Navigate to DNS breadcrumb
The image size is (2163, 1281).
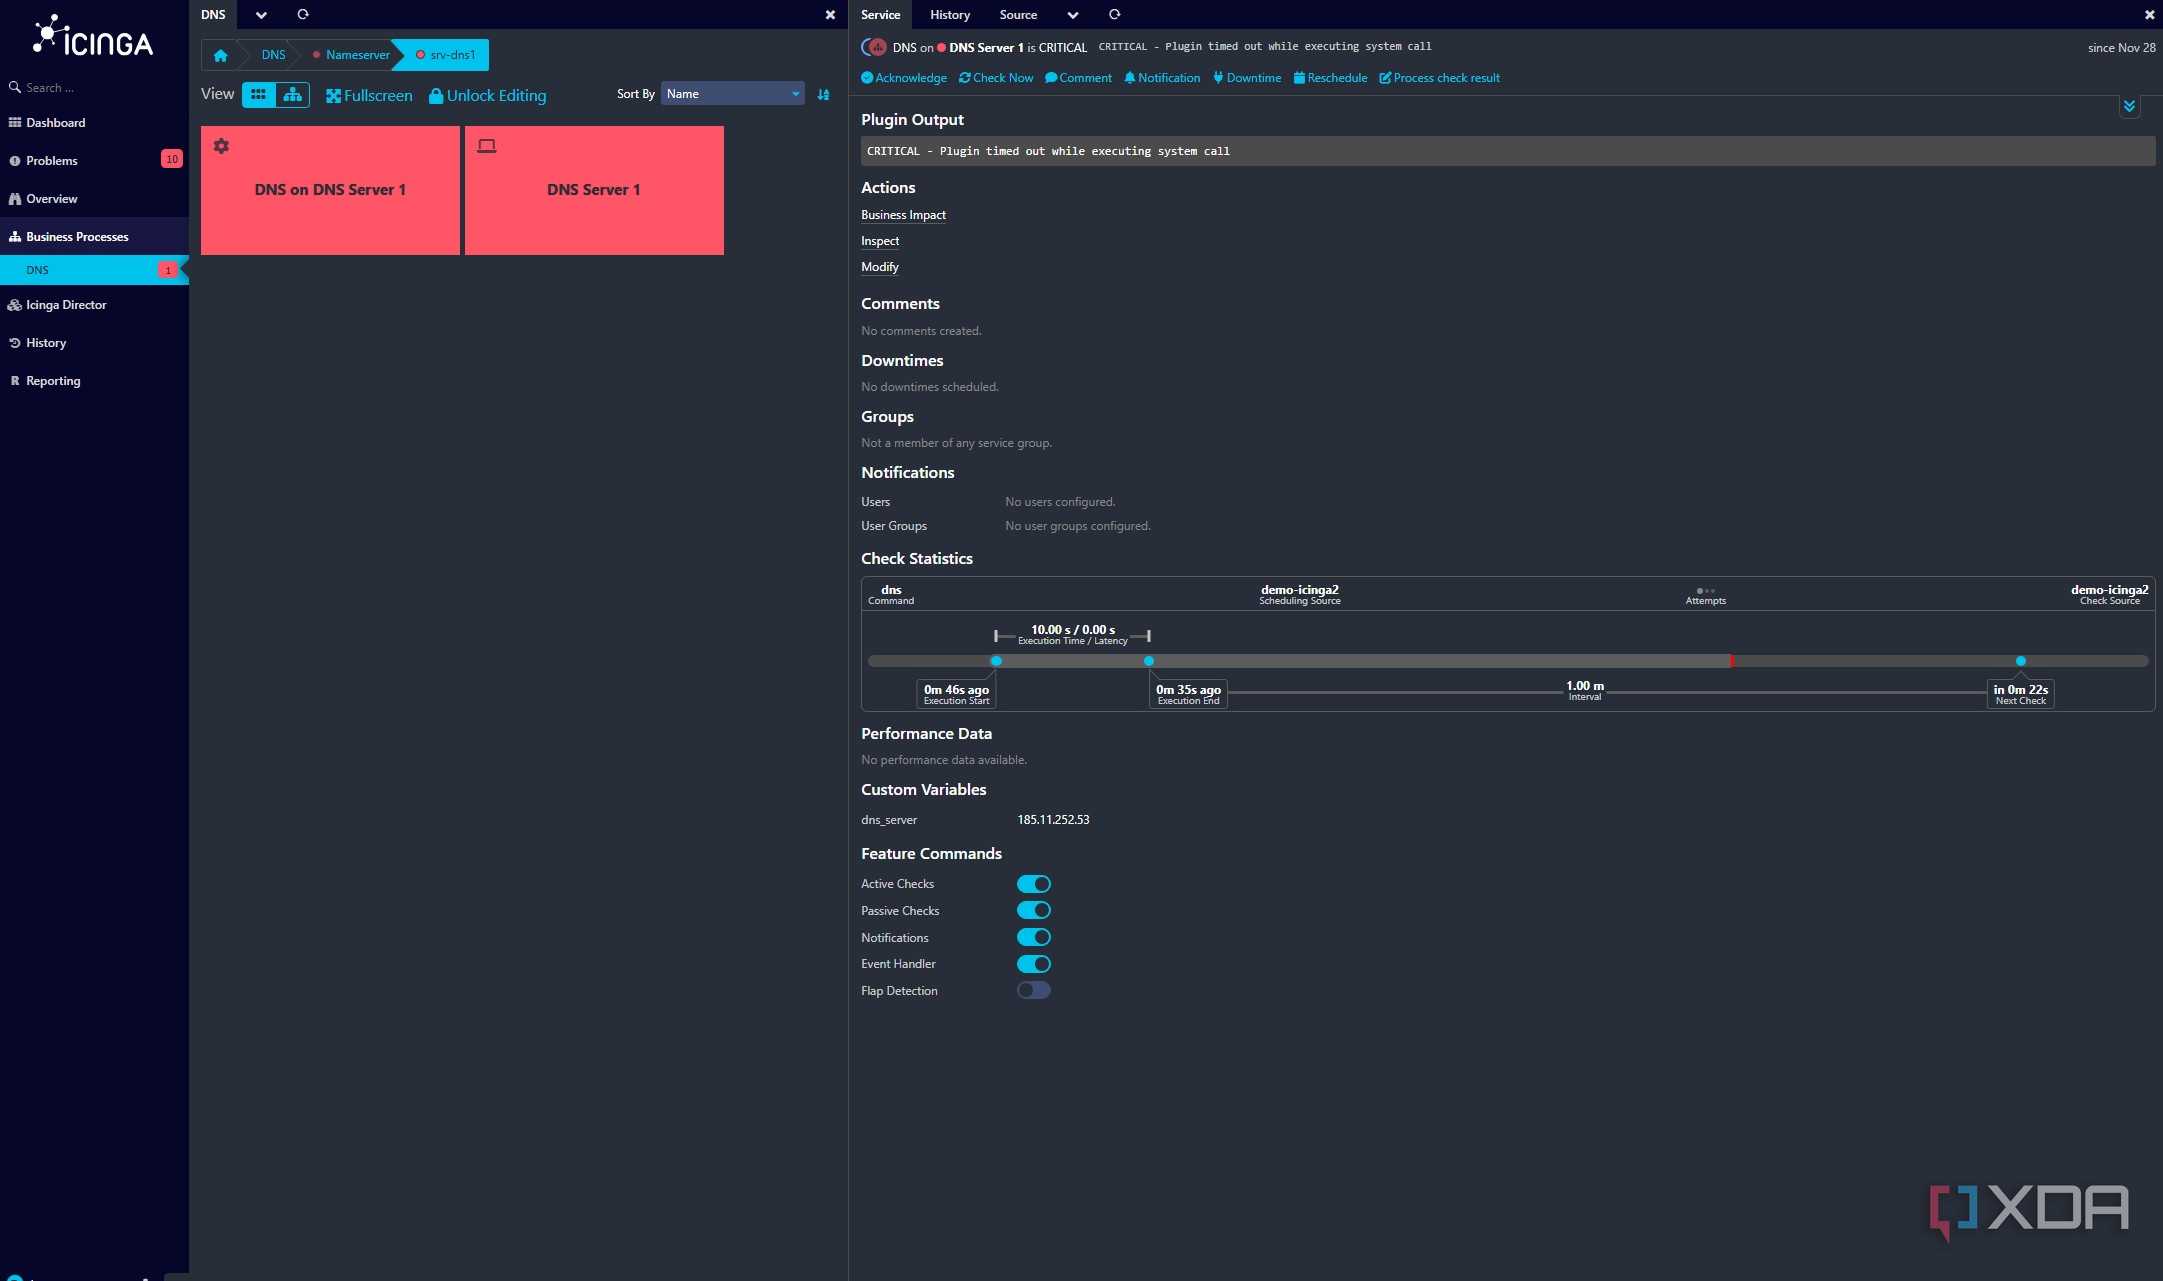273,55
